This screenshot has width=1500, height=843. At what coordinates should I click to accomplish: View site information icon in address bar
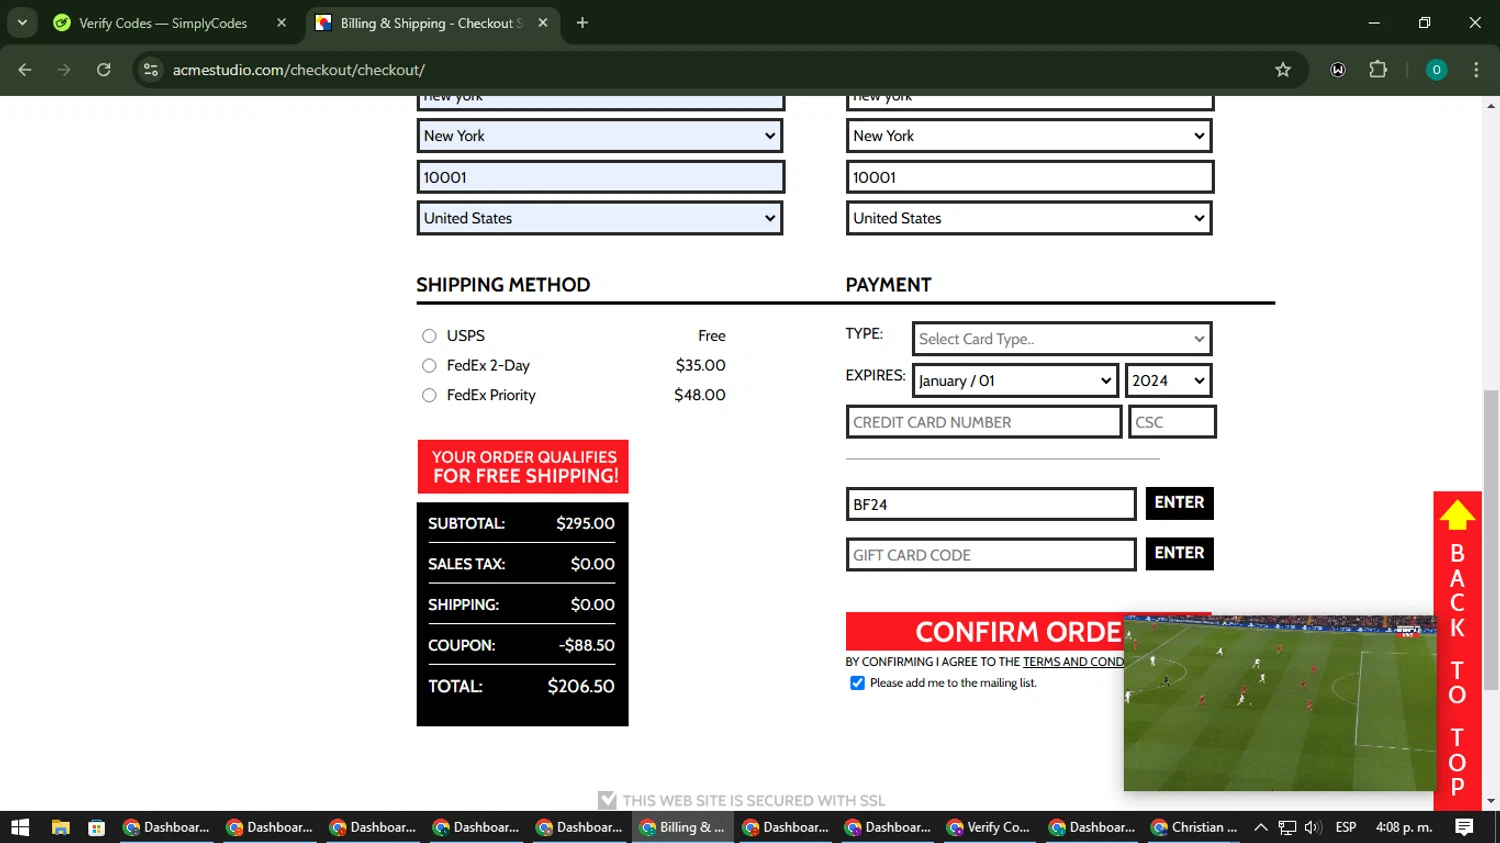tap(151, 70)
